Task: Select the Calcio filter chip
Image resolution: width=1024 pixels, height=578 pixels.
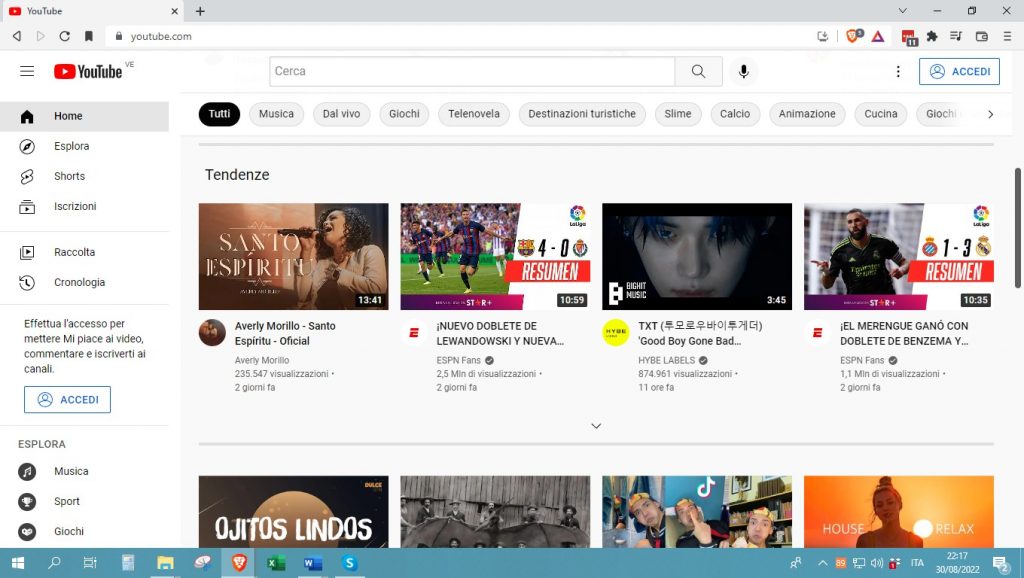Action: coord(735,114)
